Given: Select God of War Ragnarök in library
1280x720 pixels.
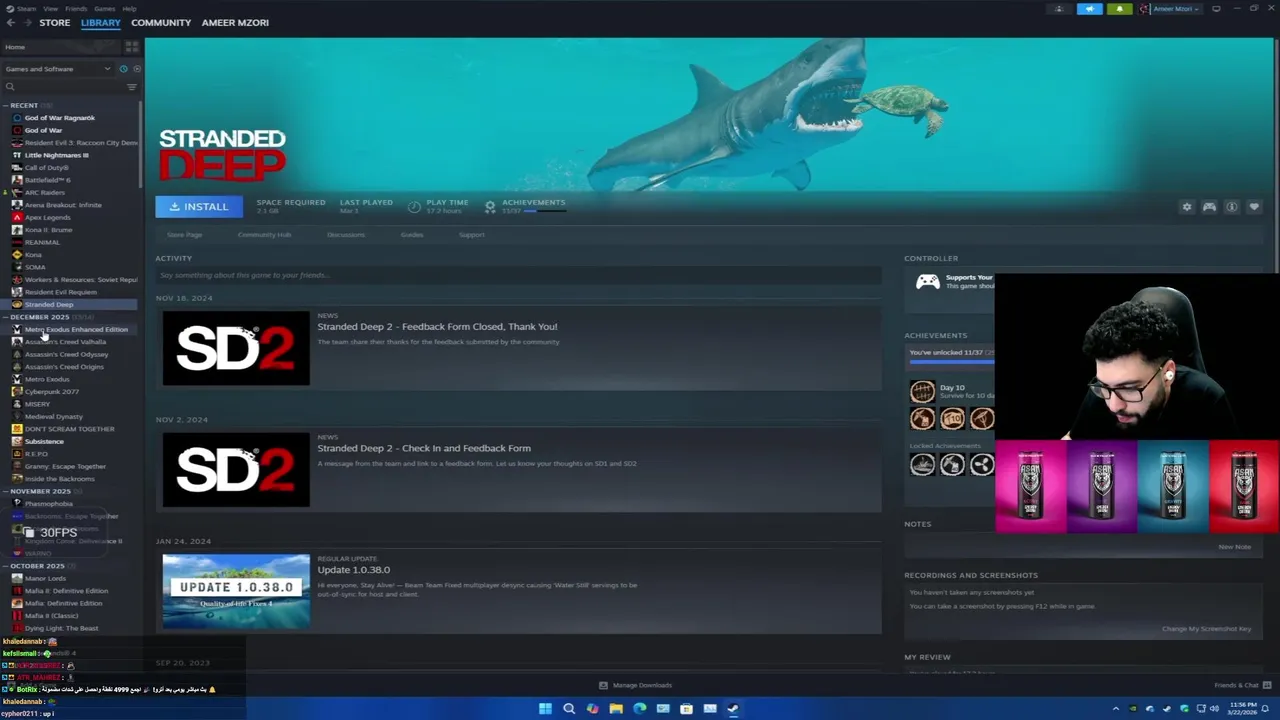Looking at the screenshot, I should 59,118.
